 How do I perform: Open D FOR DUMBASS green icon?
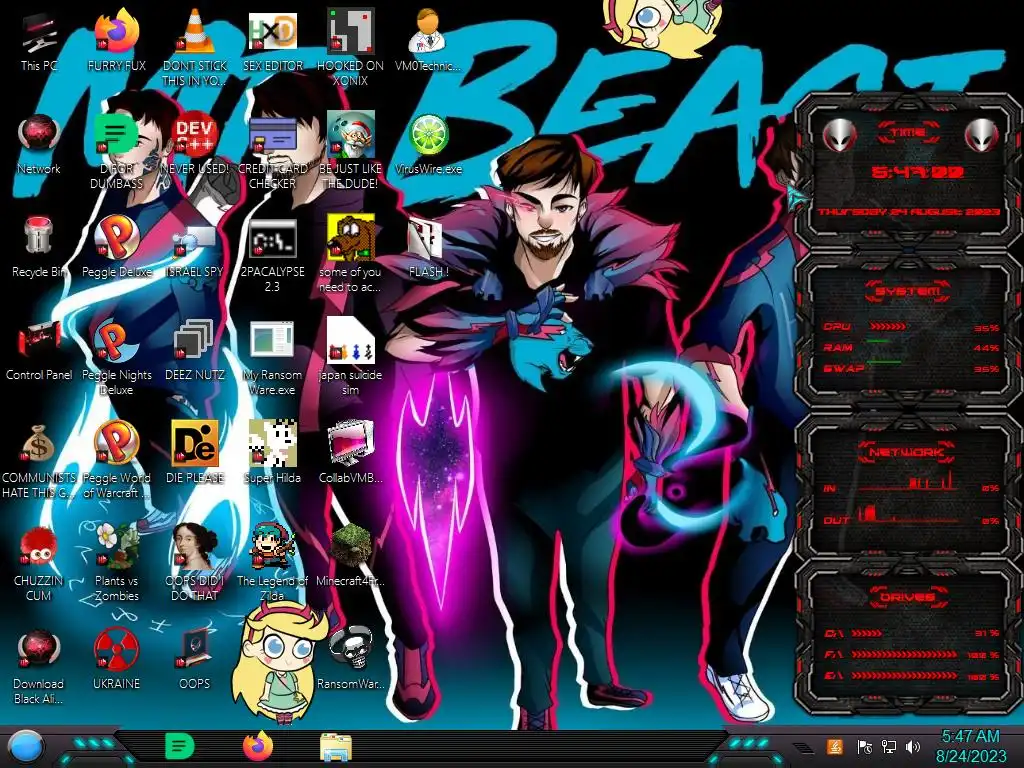[116, 152]
